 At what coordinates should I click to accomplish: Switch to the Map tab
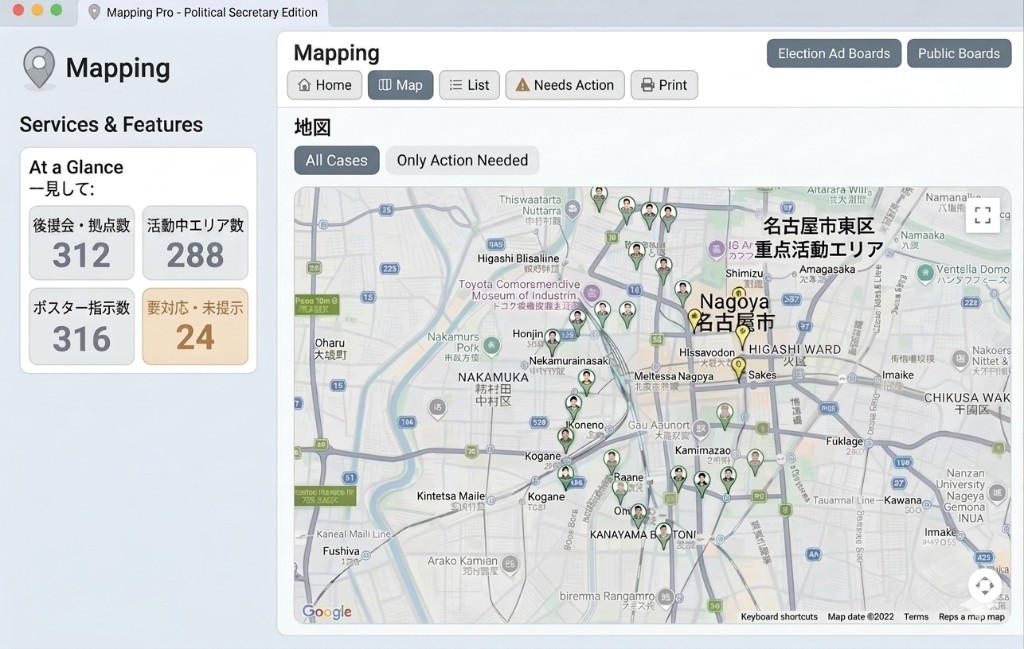click(400, 85)
